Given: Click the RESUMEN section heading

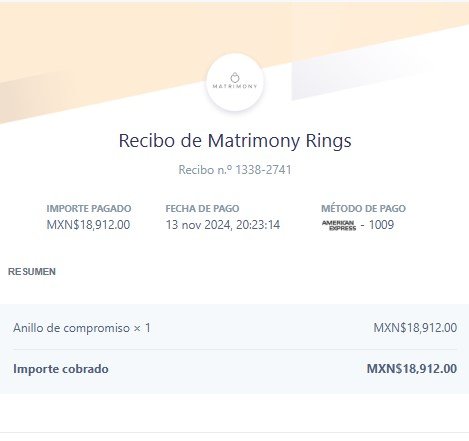Looking at the screenshot, I should [32, 272].
